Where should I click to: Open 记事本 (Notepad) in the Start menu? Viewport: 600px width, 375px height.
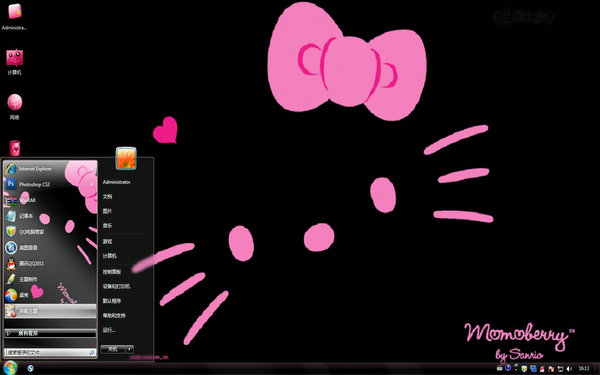pyautogui.click(x=50, y=216)
